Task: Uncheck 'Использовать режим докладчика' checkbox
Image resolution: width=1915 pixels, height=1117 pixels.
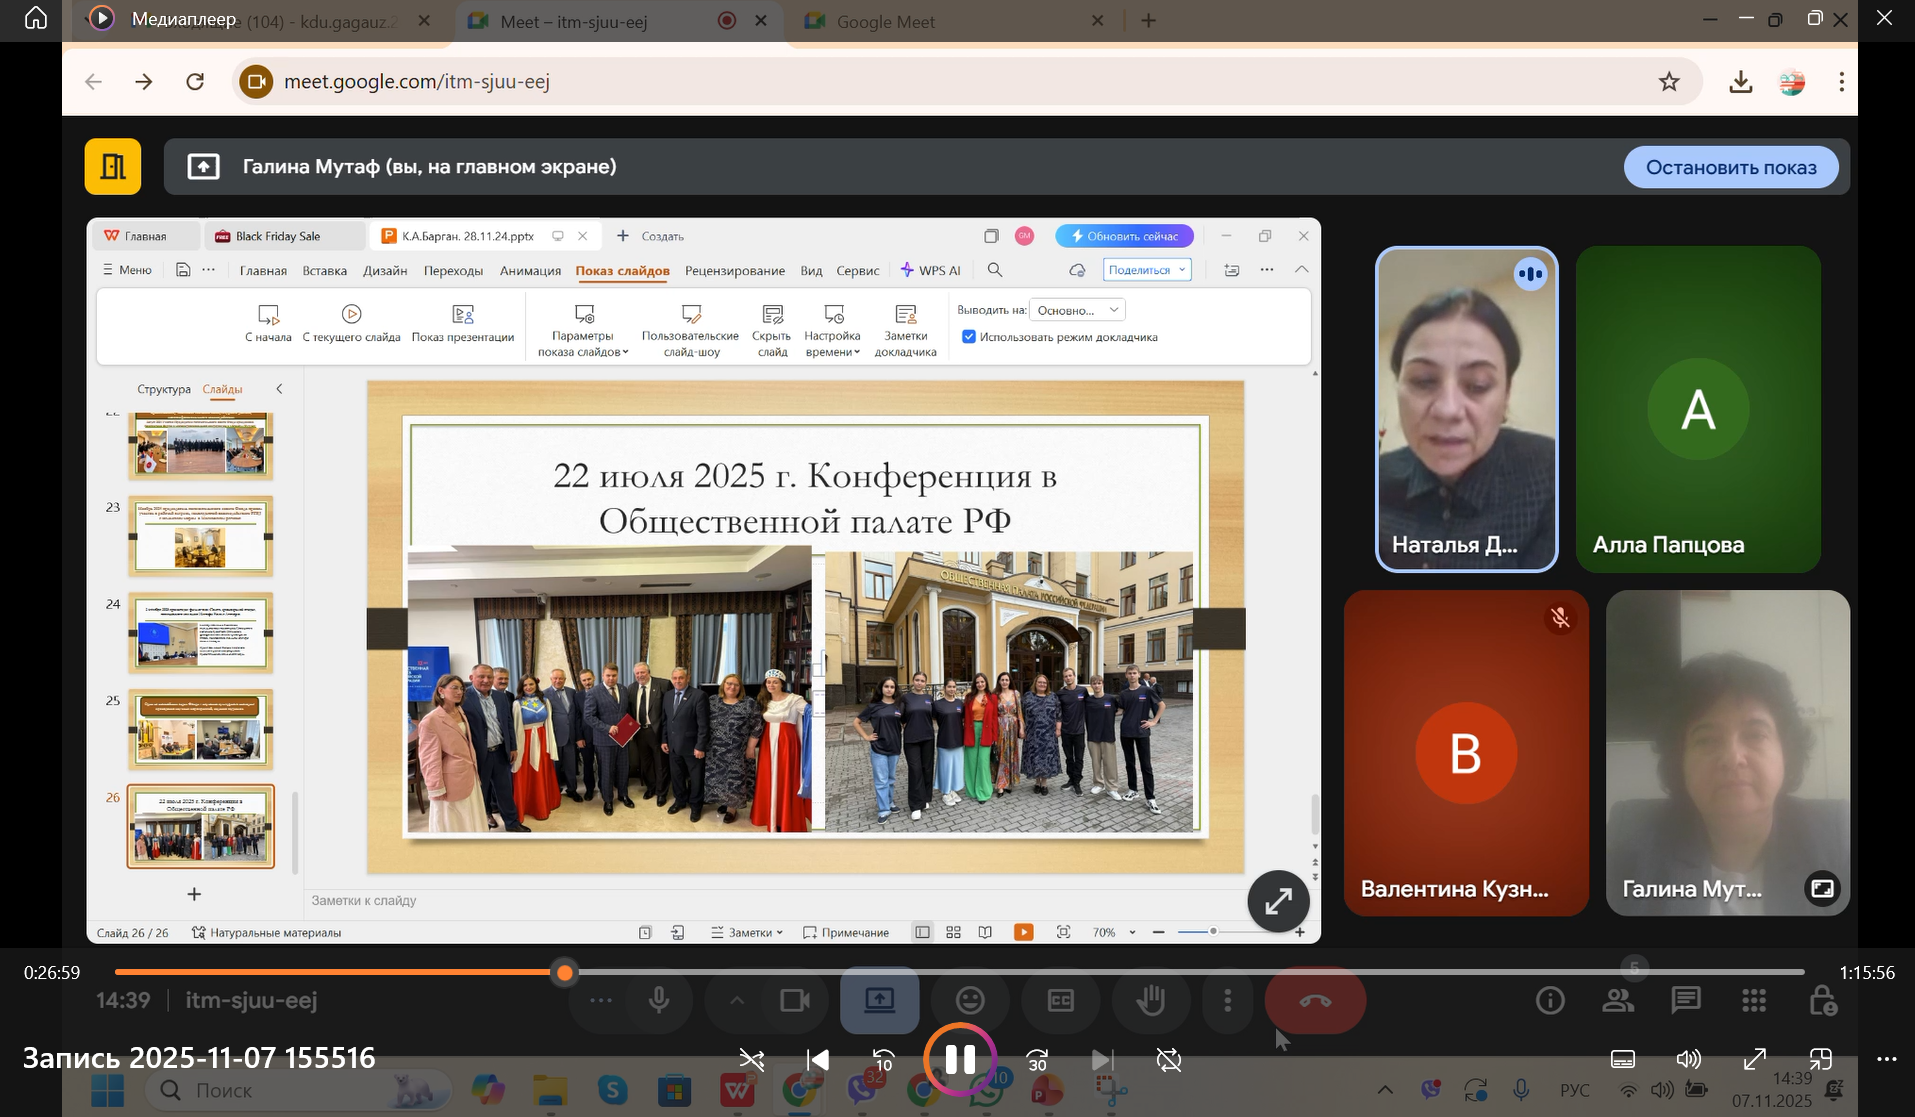Action: click(x=968, y=337)
